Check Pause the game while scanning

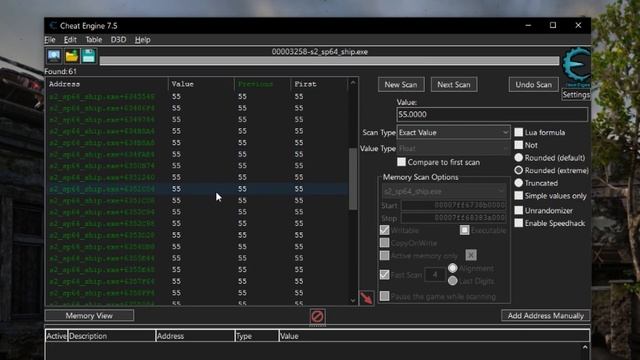click(384, 296)
